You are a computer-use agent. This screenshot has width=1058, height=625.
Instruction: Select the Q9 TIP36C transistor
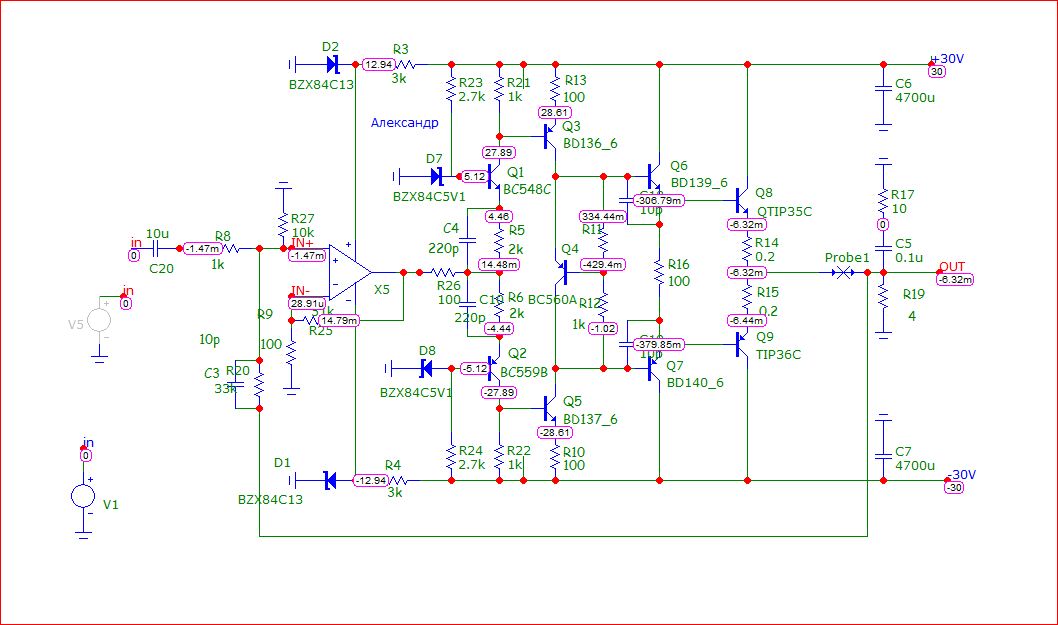click(x=742, y=344)
